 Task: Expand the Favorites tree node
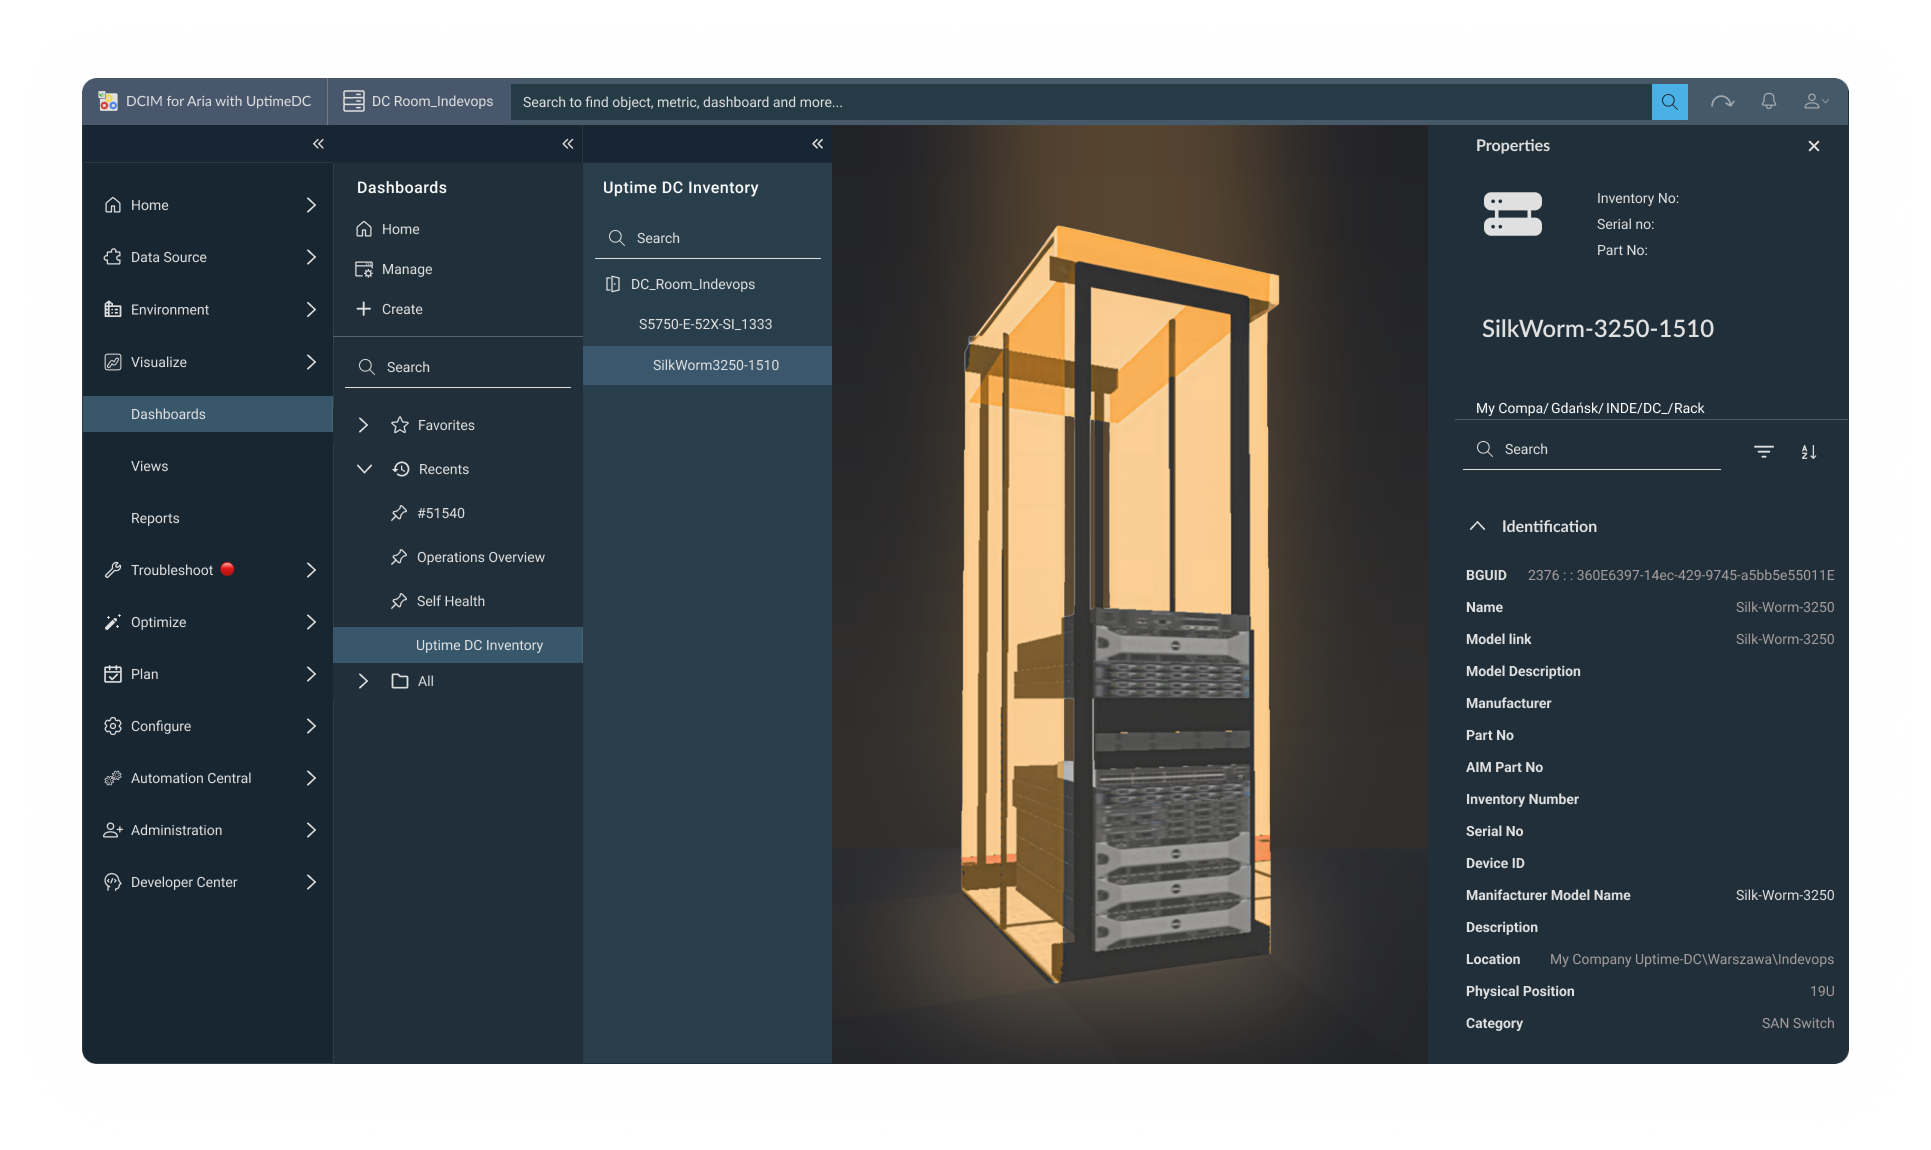click(364, 425)
